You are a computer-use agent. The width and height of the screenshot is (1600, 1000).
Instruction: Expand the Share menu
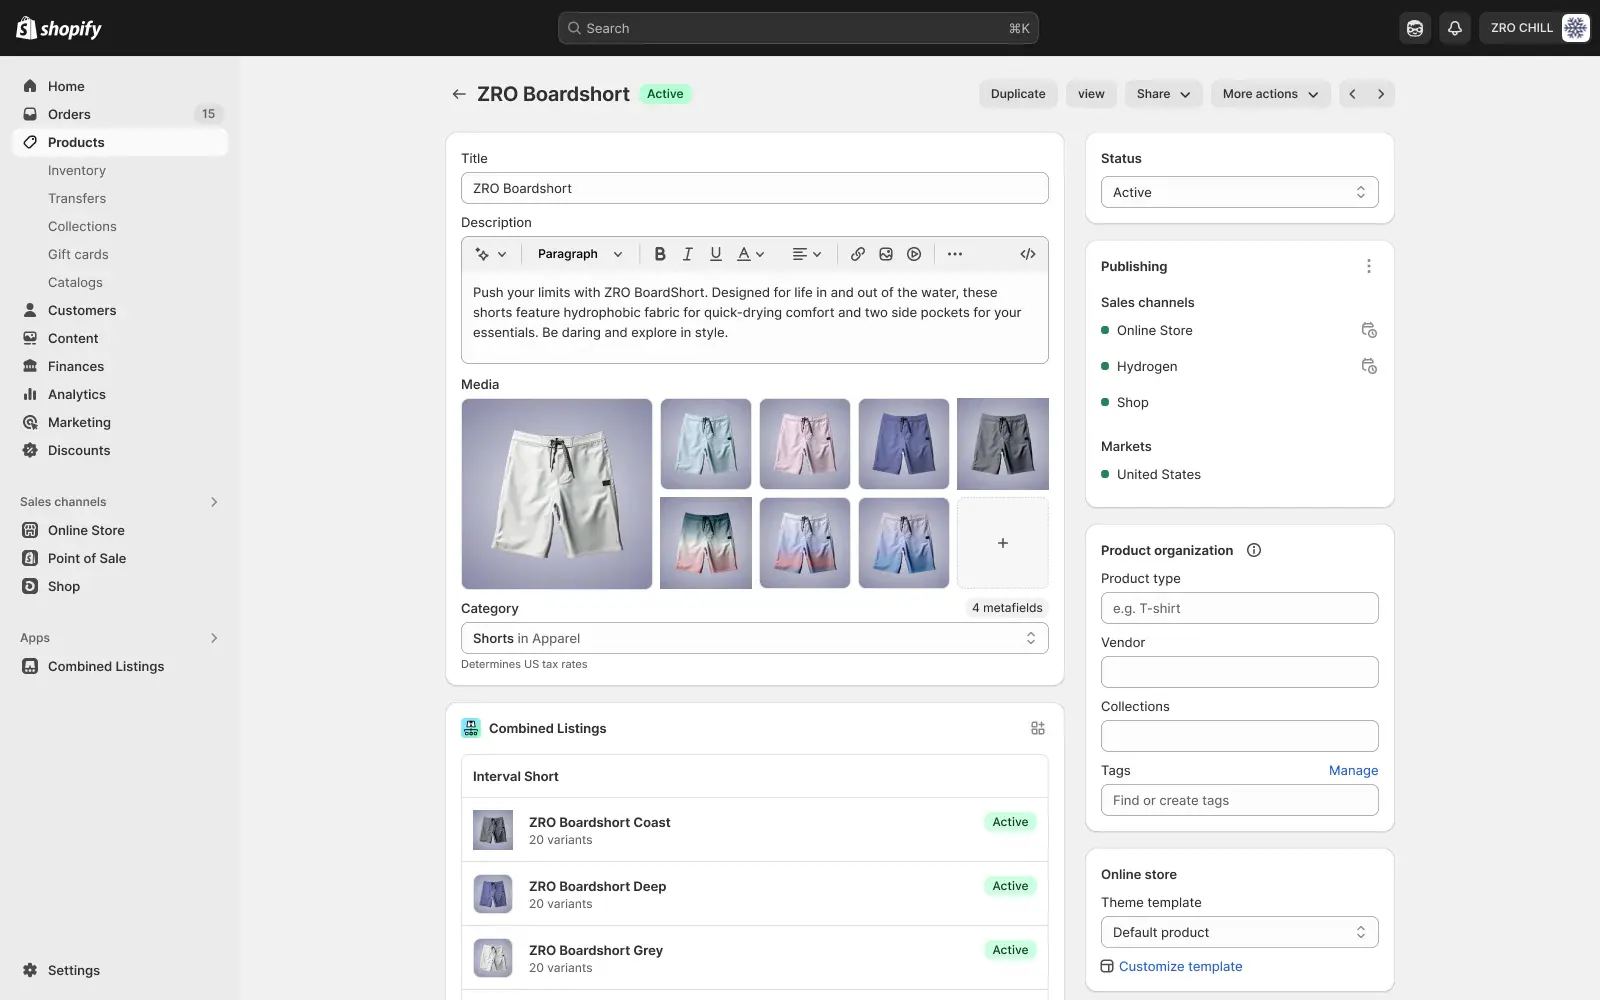click(1162, 93)
